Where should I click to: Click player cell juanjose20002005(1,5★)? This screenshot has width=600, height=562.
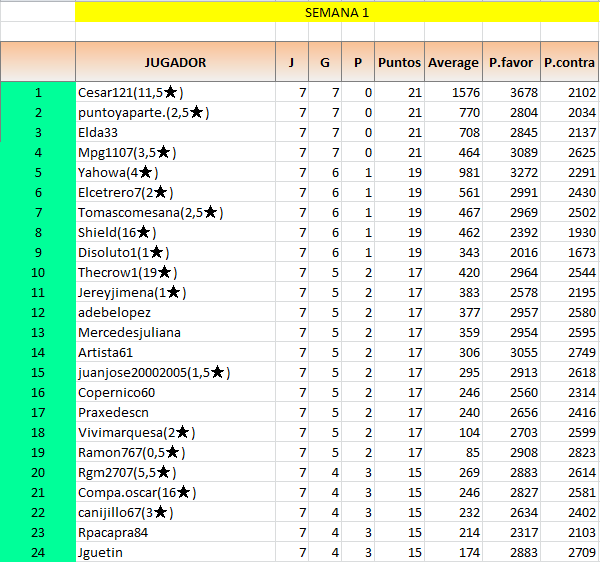coord(154,373)
